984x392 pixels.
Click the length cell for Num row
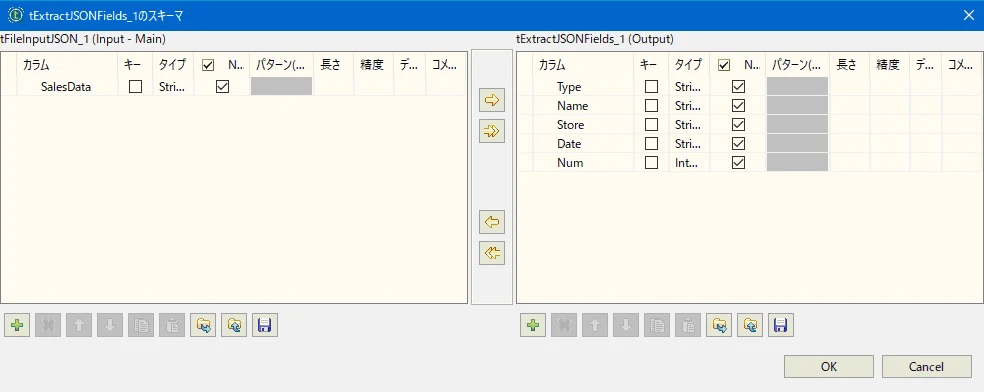pos(849,162)
